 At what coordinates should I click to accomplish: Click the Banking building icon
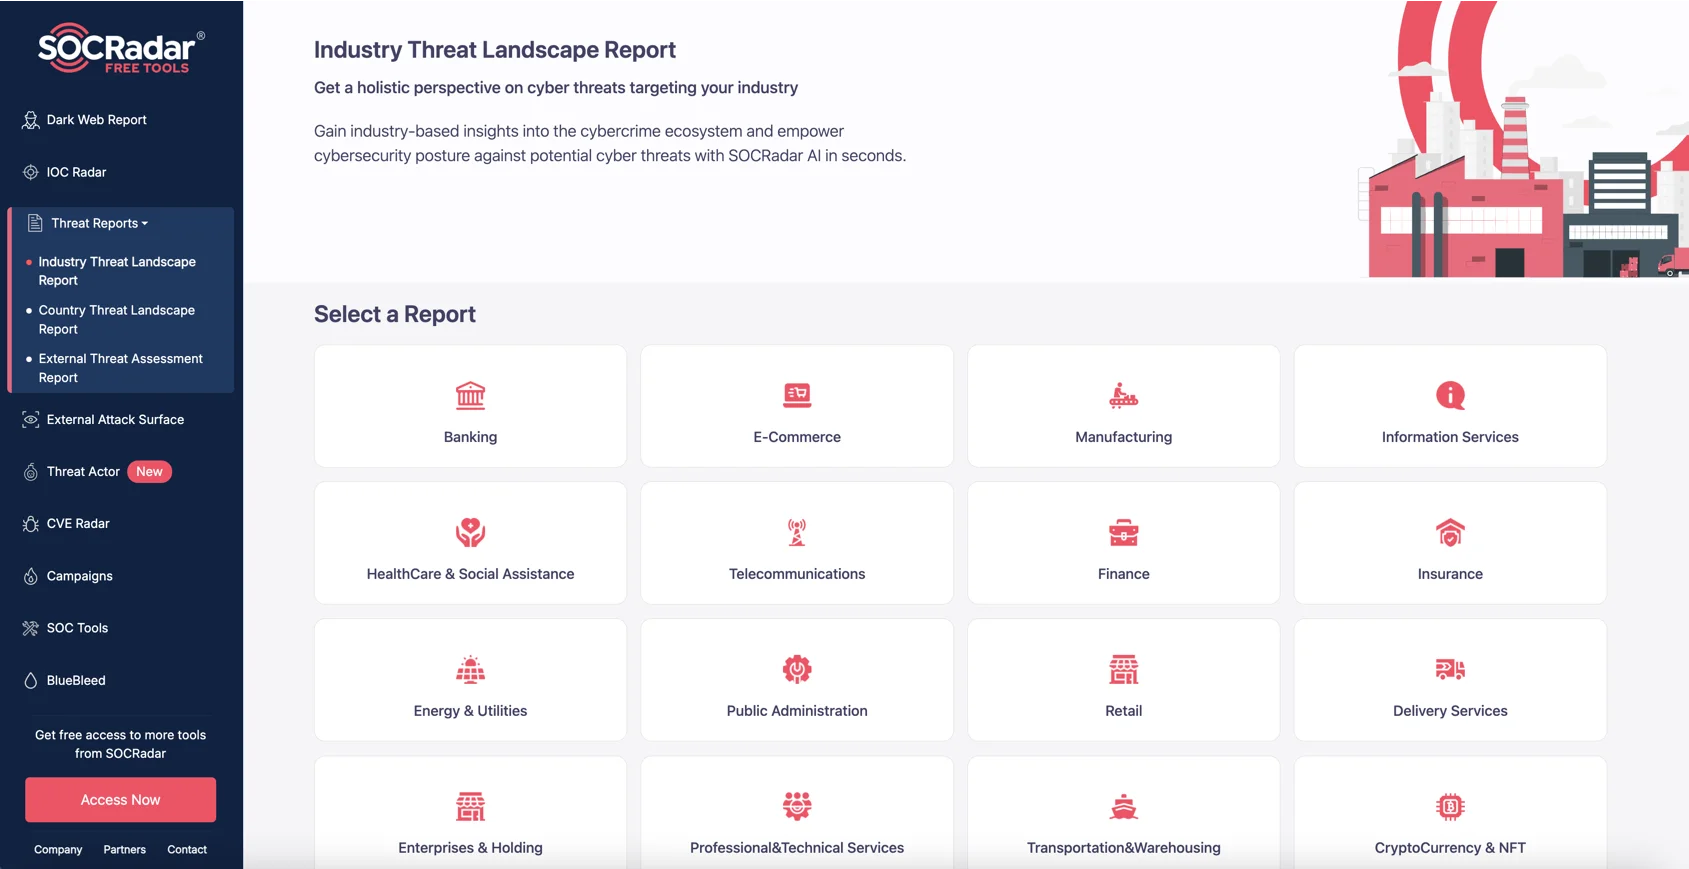[x=470, y=396]
